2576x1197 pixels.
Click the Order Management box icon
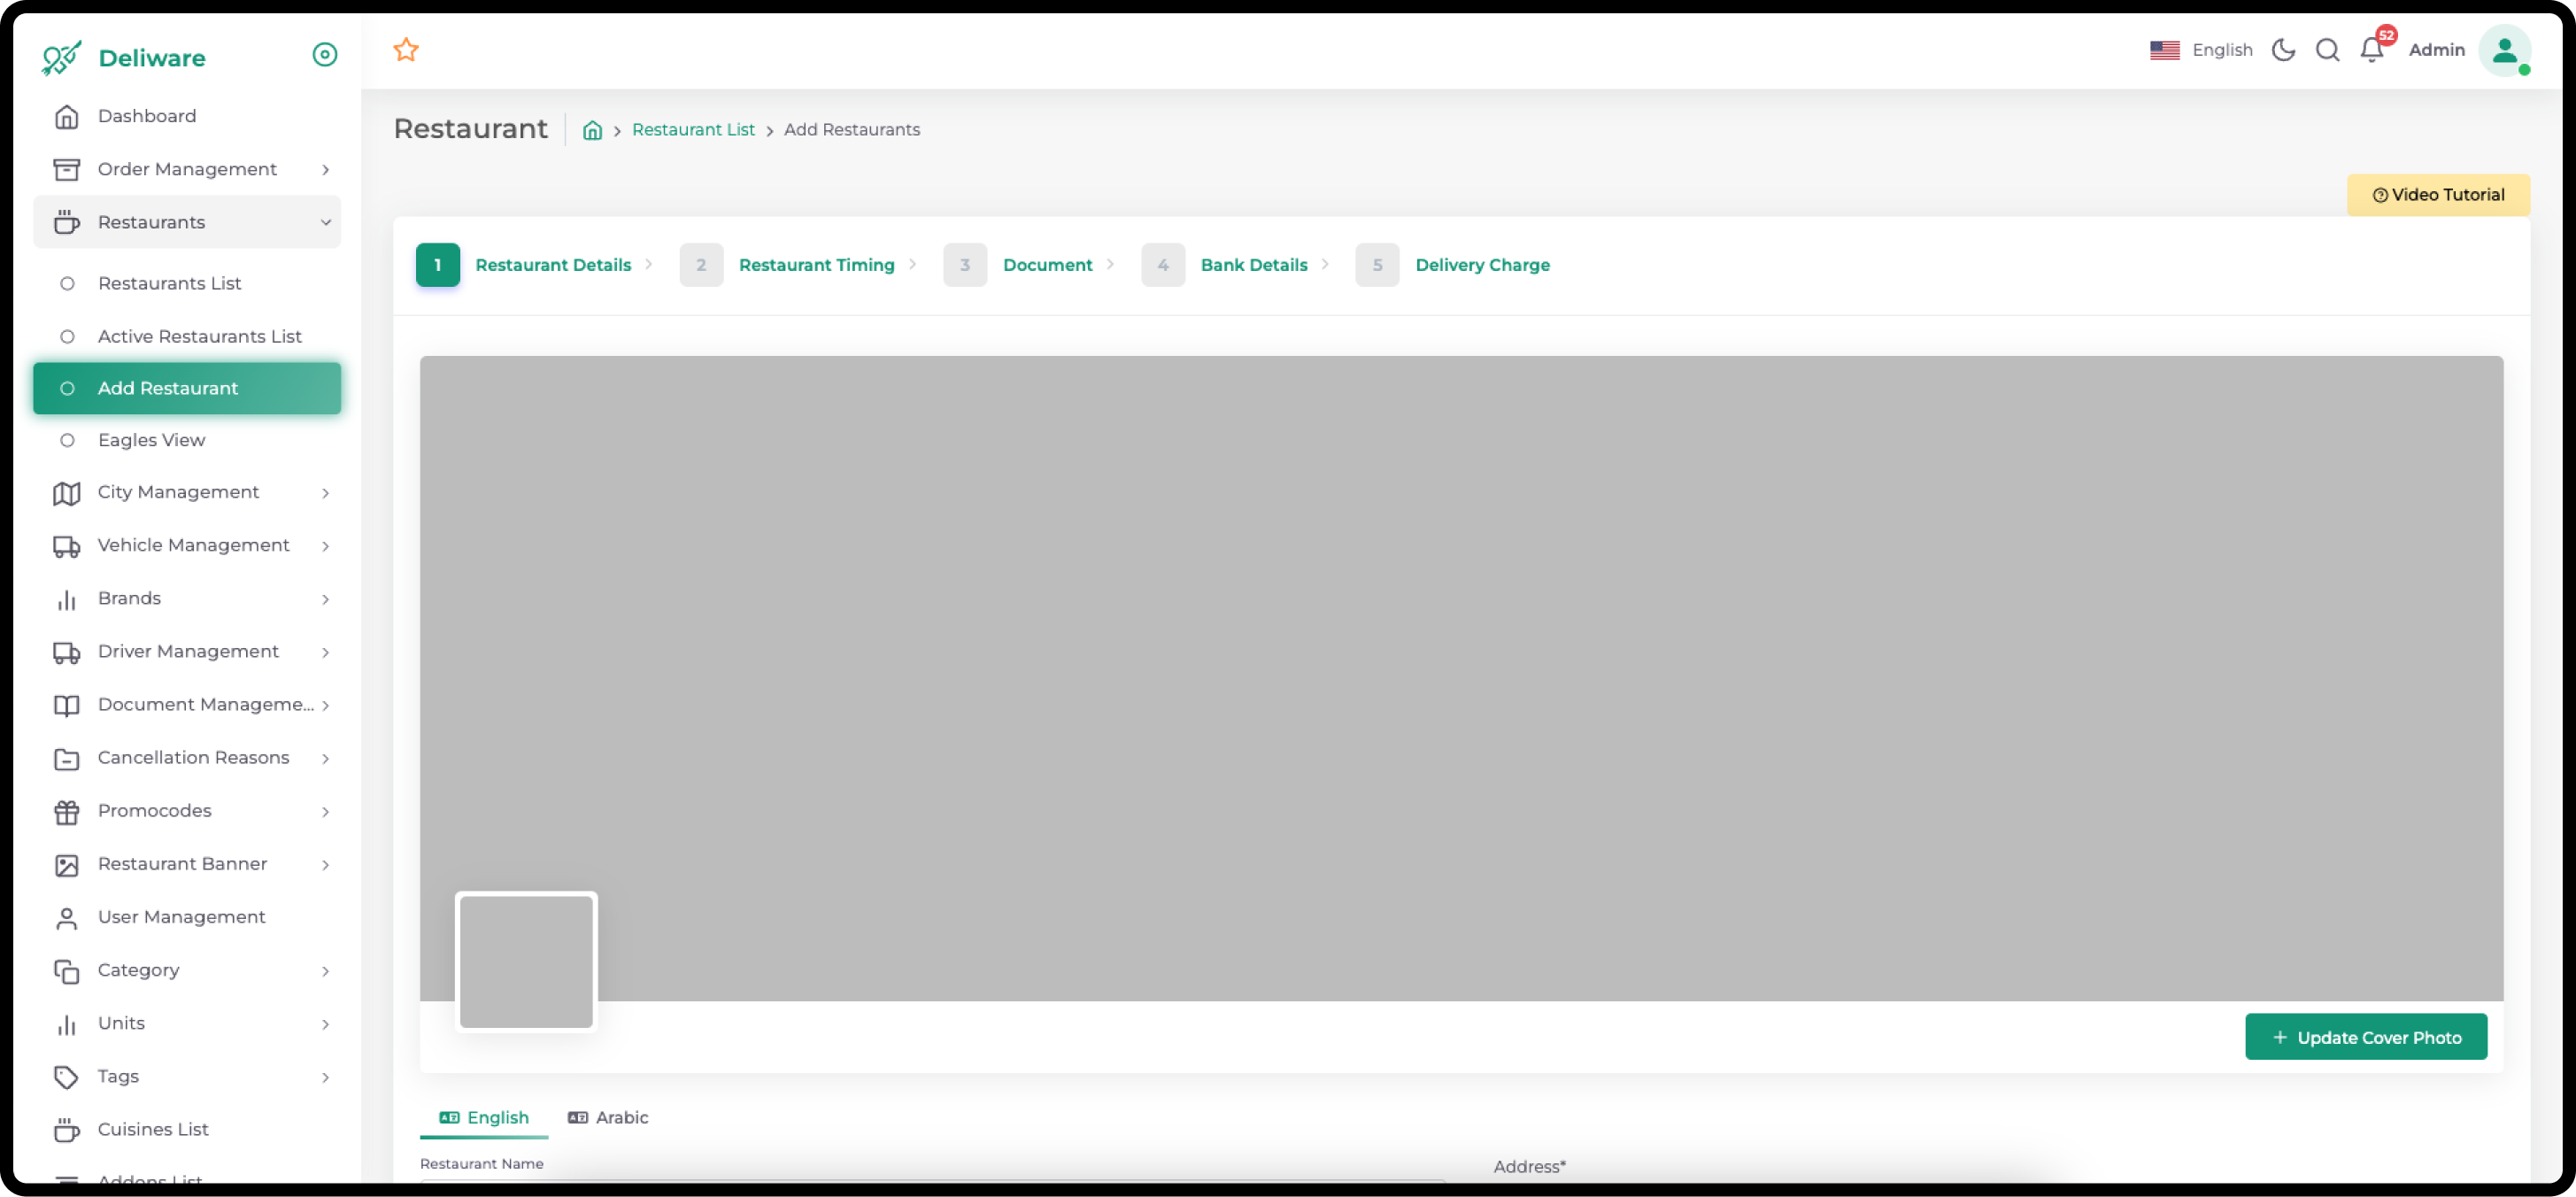(x=66, y=169)
